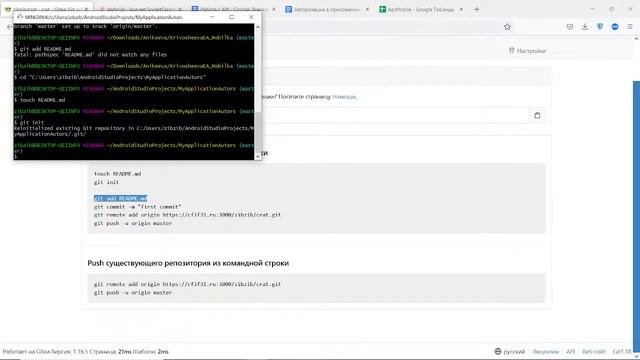
Task: Click 'git push -u origin master' in first code block
Action: point(133,223)
